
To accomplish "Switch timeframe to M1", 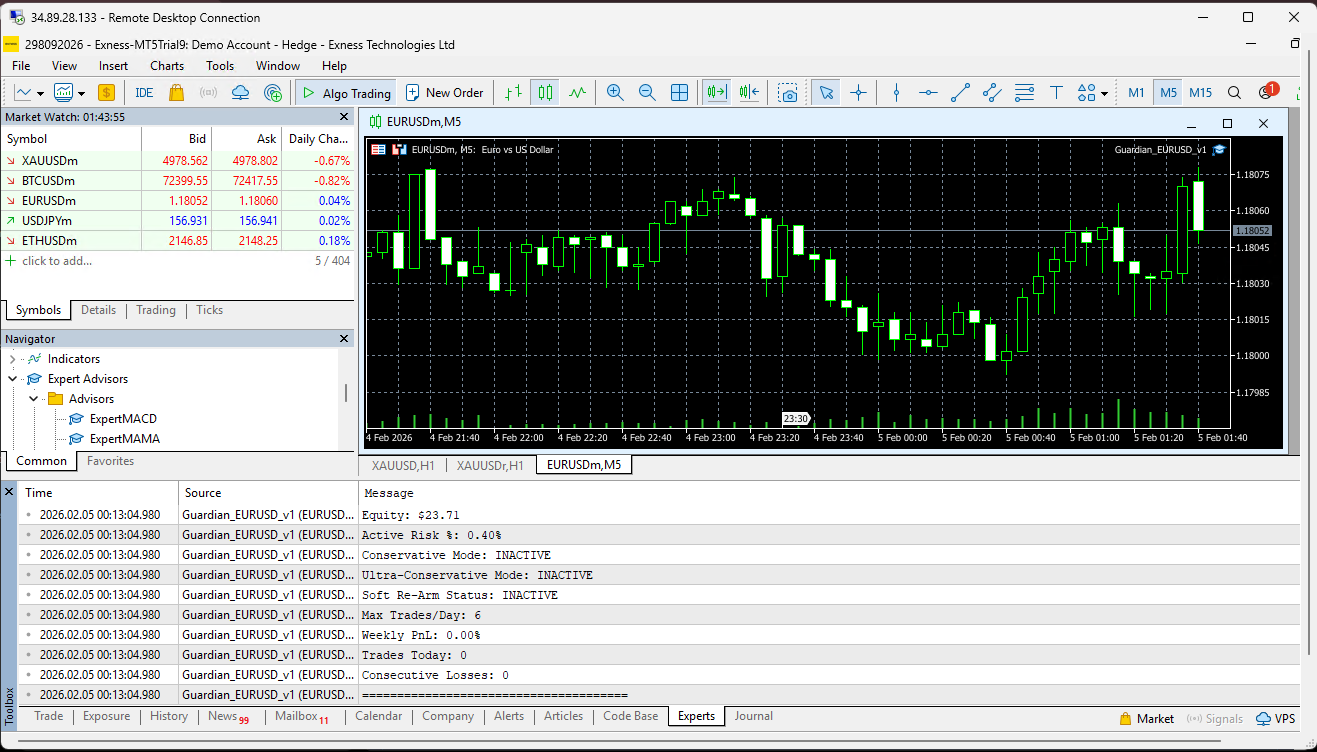I will click(x=1136, y=92).
